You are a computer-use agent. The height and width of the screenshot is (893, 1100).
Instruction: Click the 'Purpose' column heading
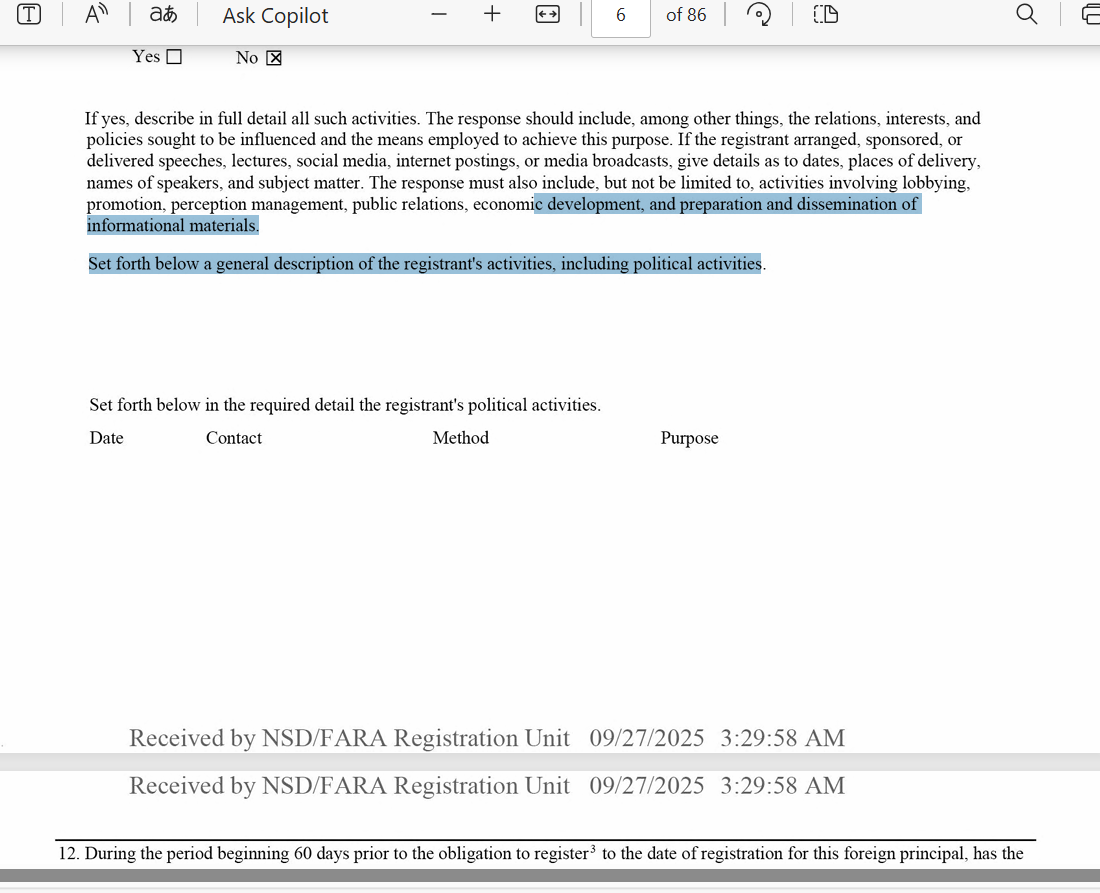coord(689,438)
